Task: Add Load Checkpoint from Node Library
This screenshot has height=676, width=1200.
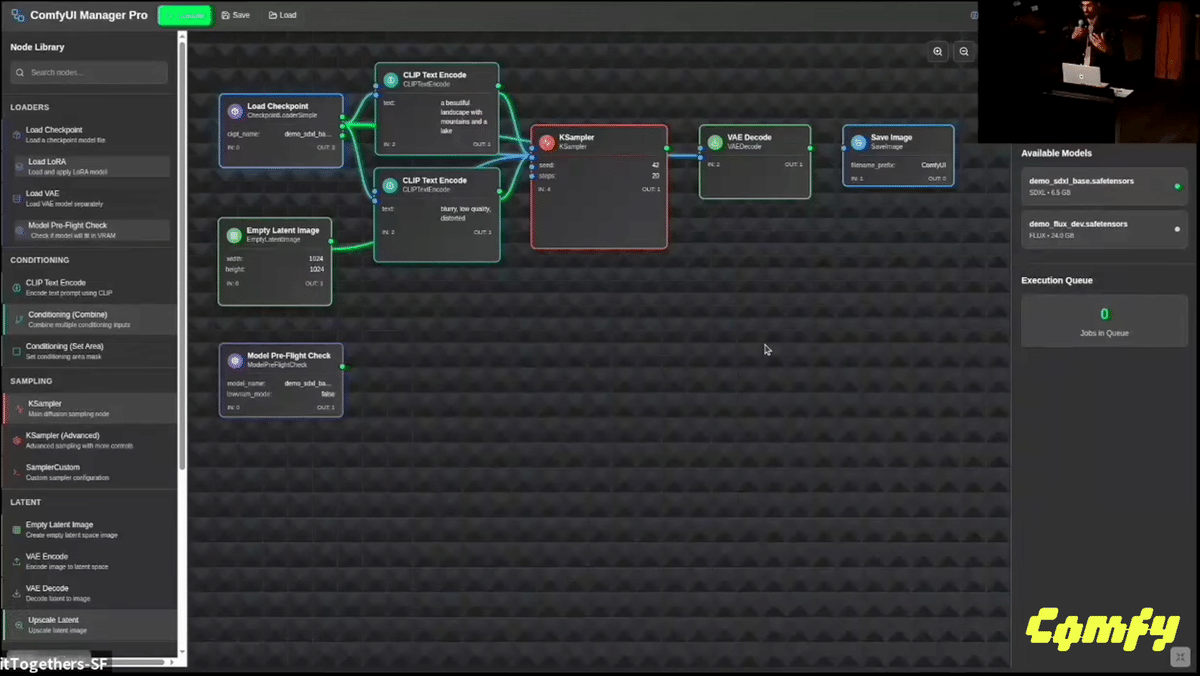Action: [x=88, y=134]
